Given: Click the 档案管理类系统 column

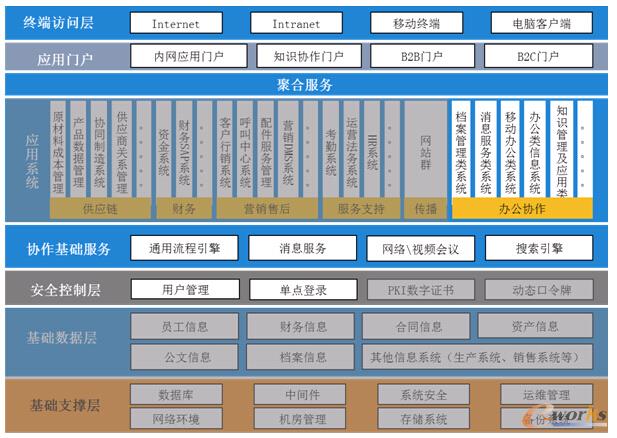Looking at the screenshot, I should coord(461,149).
